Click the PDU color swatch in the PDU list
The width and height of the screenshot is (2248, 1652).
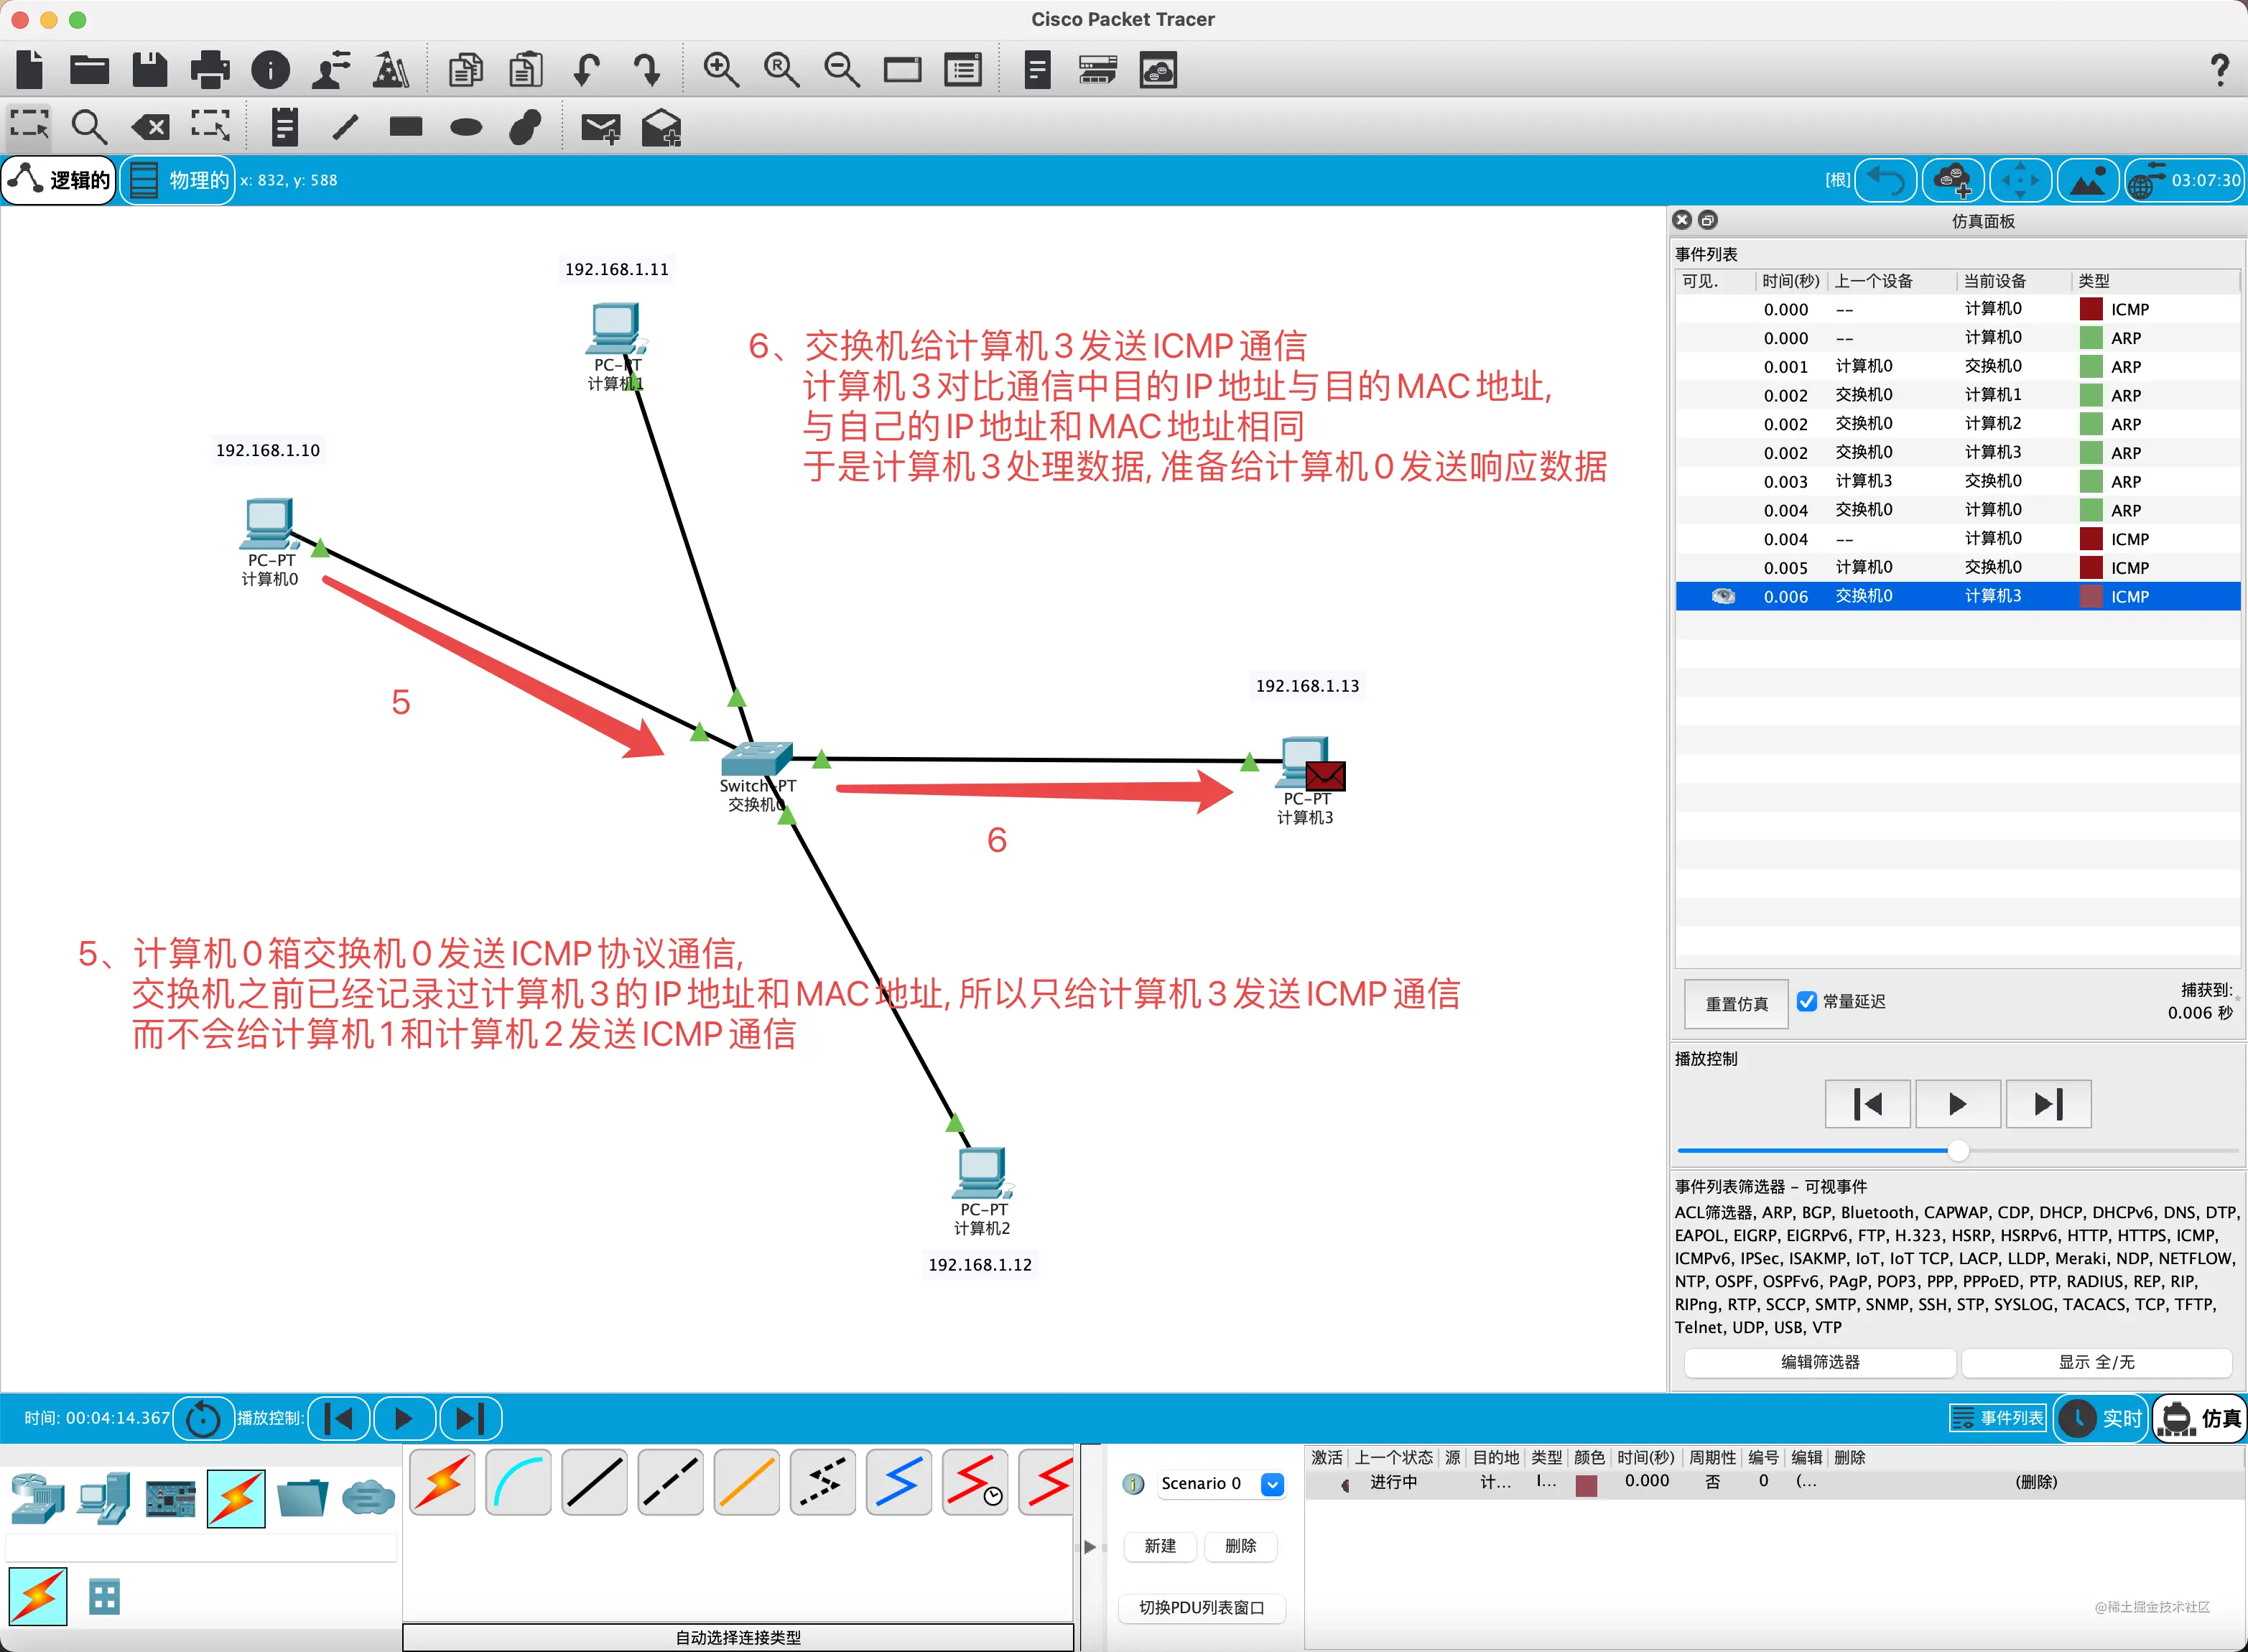pyautogui.click(x=1585, y=1485)
